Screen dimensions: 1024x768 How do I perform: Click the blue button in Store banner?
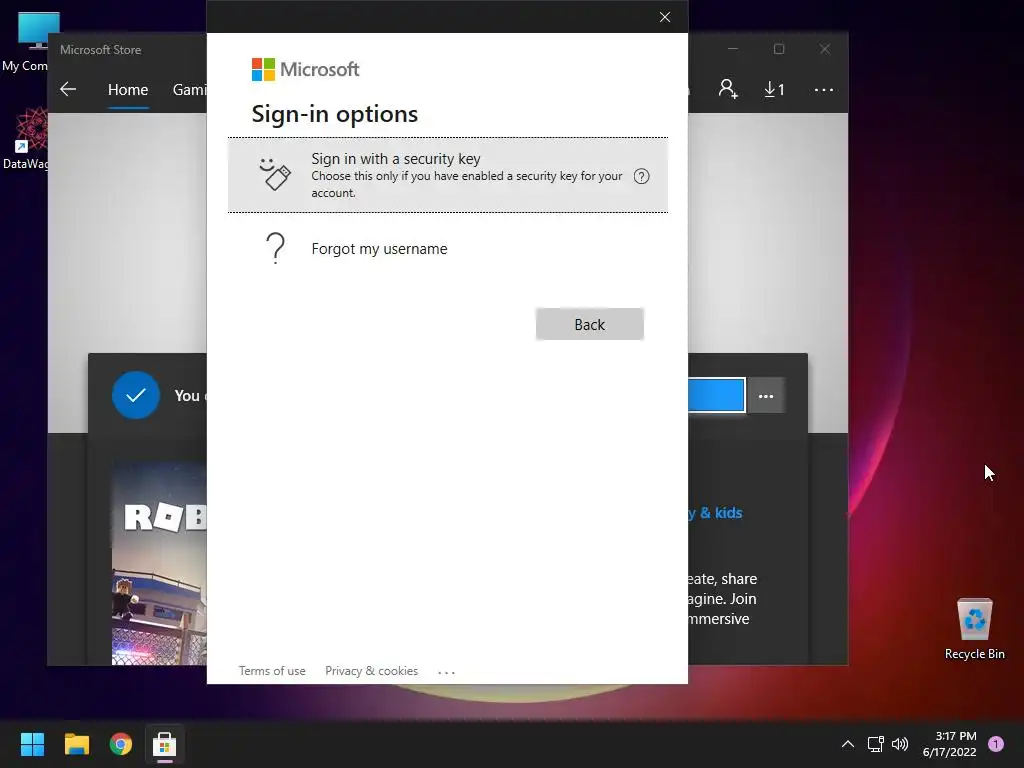coord(716,395)
